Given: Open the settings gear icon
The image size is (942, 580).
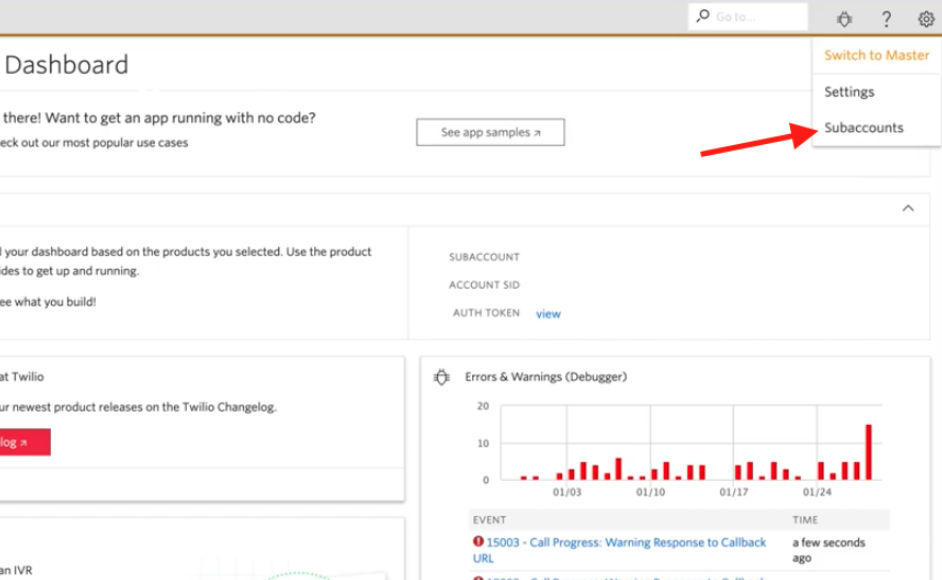Looking at the screenshot, I should tap(926, 19).
